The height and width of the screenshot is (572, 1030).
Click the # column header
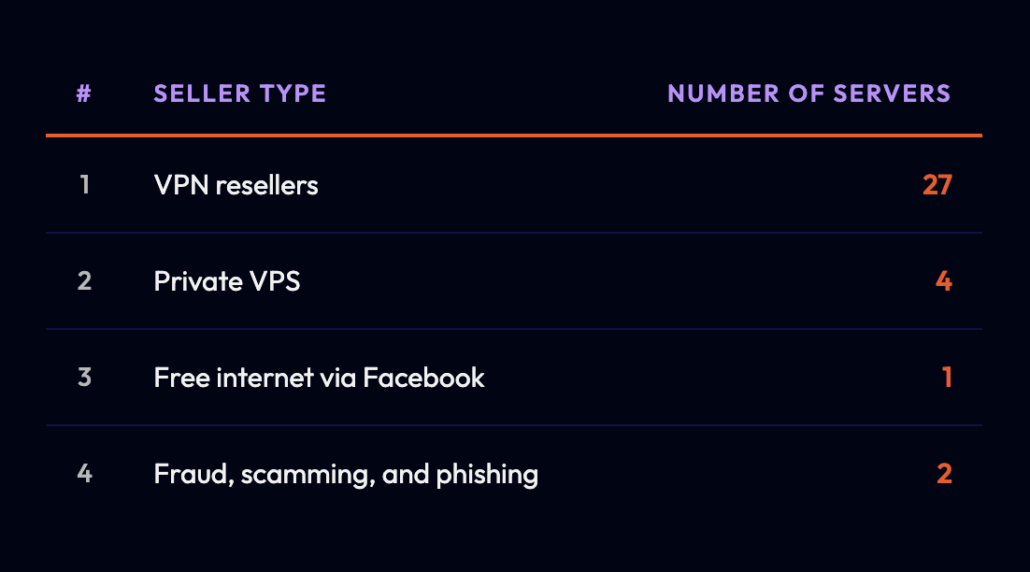pyautogui.click(x=83, y=93)
